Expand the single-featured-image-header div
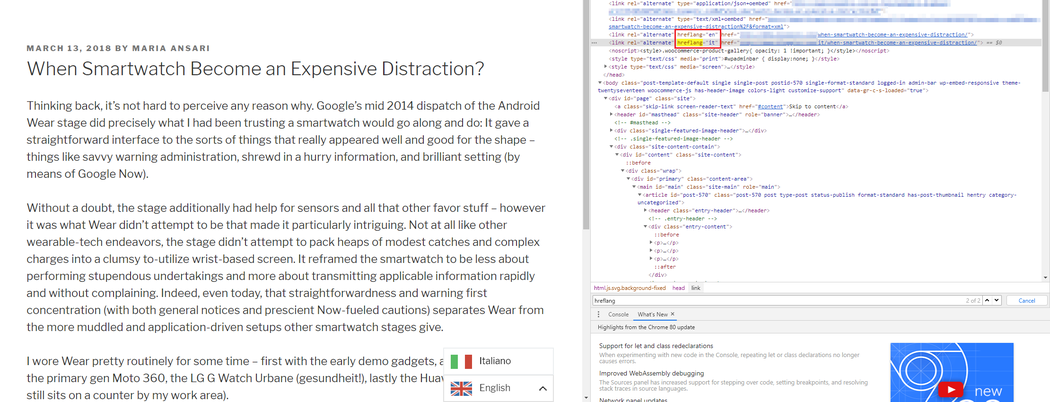Screen dimensions: 1050x402 click(611, 130)
